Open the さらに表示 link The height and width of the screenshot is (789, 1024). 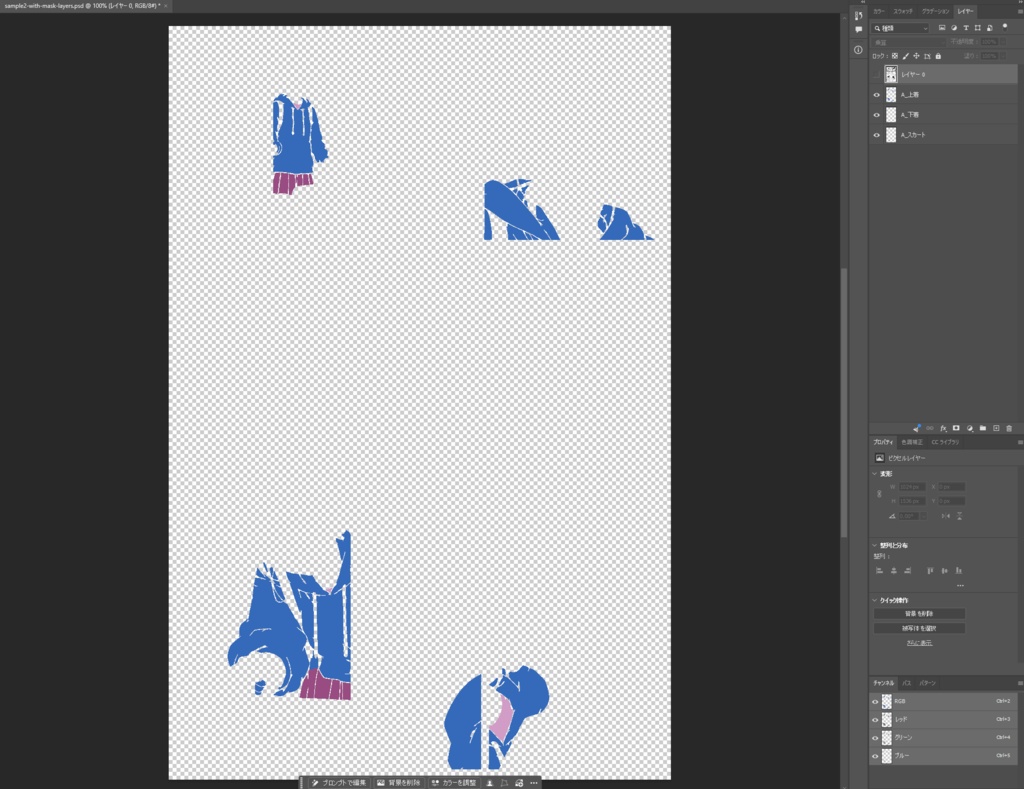[x=920, y=643]
